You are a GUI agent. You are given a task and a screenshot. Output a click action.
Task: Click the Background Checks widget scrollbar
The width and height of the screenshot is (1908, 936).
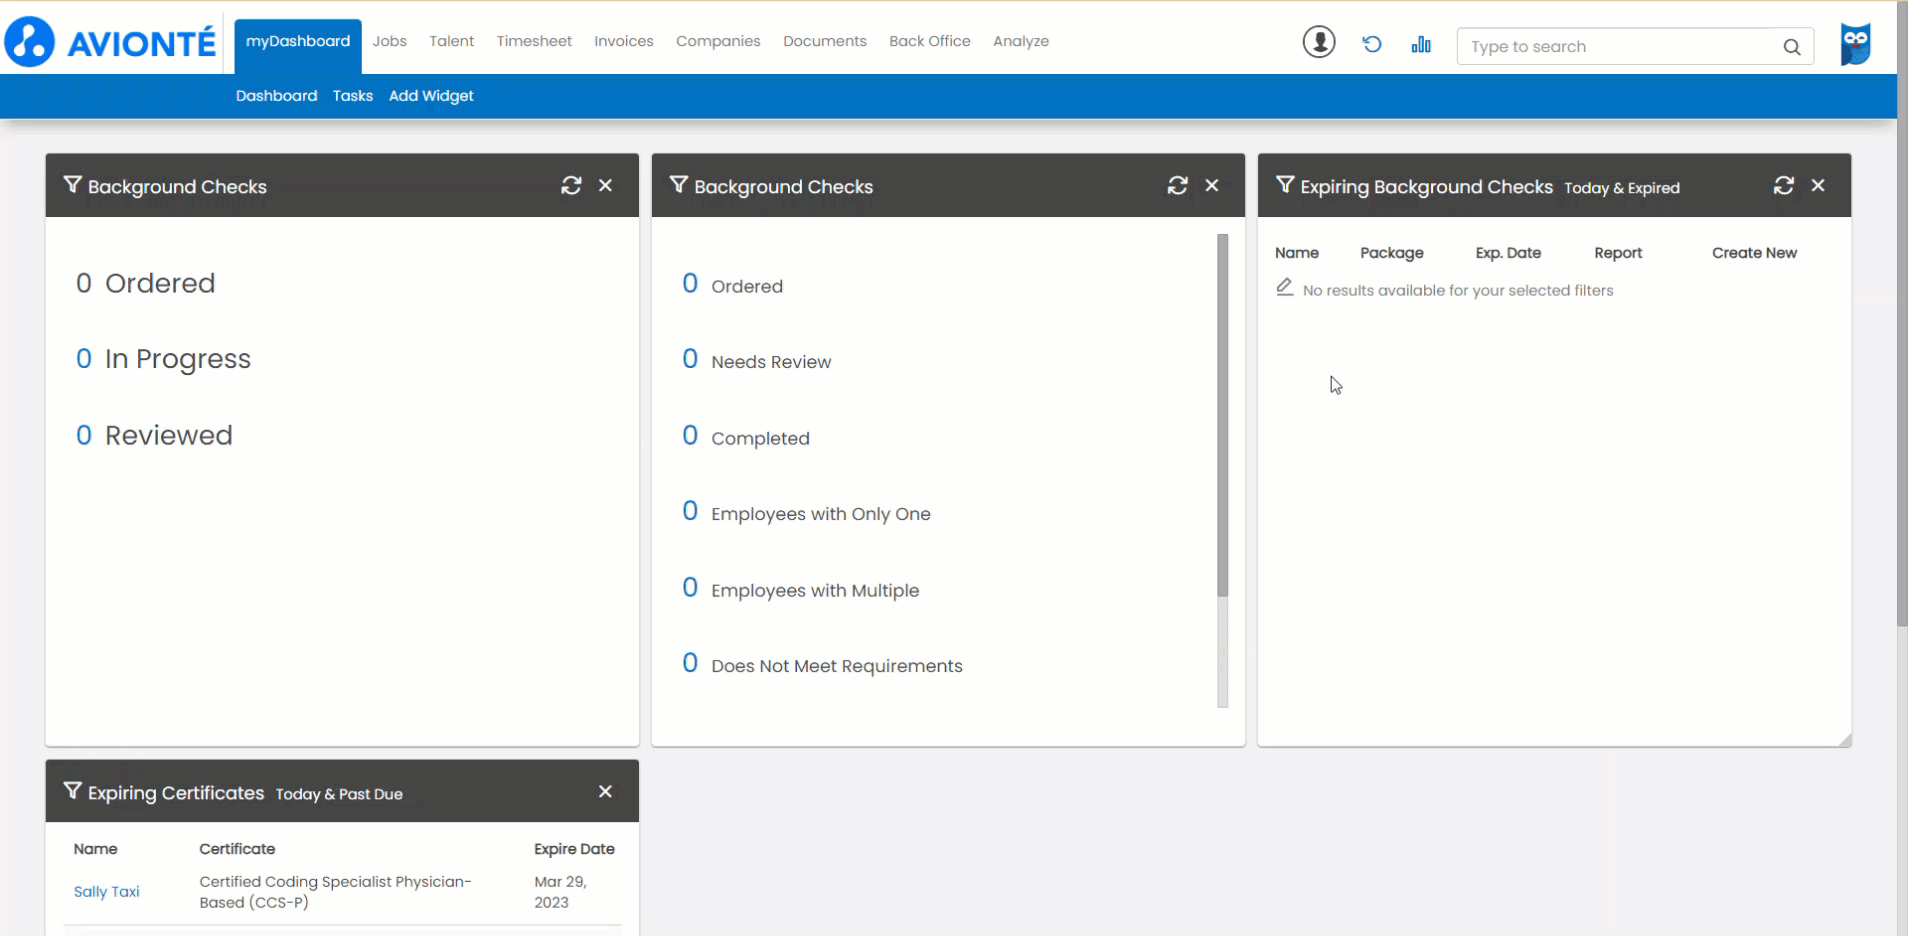pyautogui.click(x=1222, y=415)
